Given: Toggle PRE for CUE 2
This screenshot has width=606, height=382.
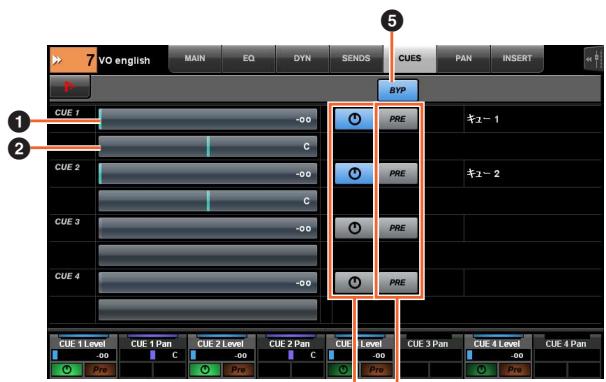Looking at the screenshot, I should coord(398,174).
